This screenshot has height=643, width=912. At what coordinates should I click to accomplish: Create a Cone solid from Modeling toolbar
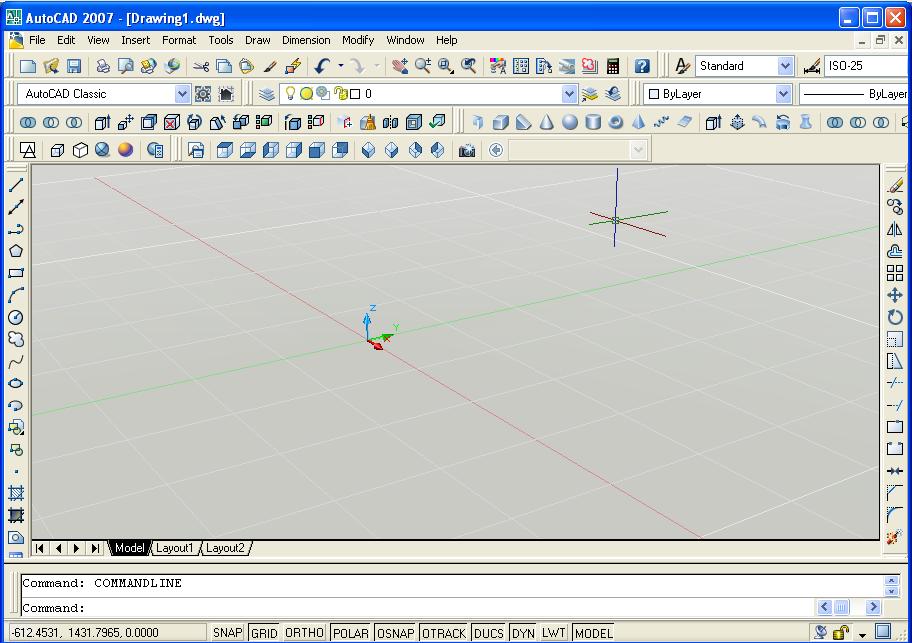click(x=546, y=122)
